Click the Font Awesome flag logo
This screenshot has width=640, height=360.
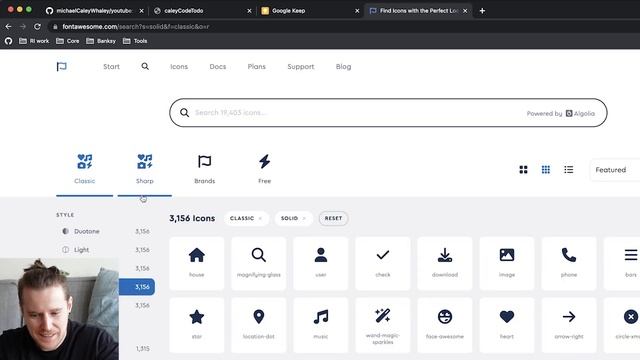coord(62,67)
